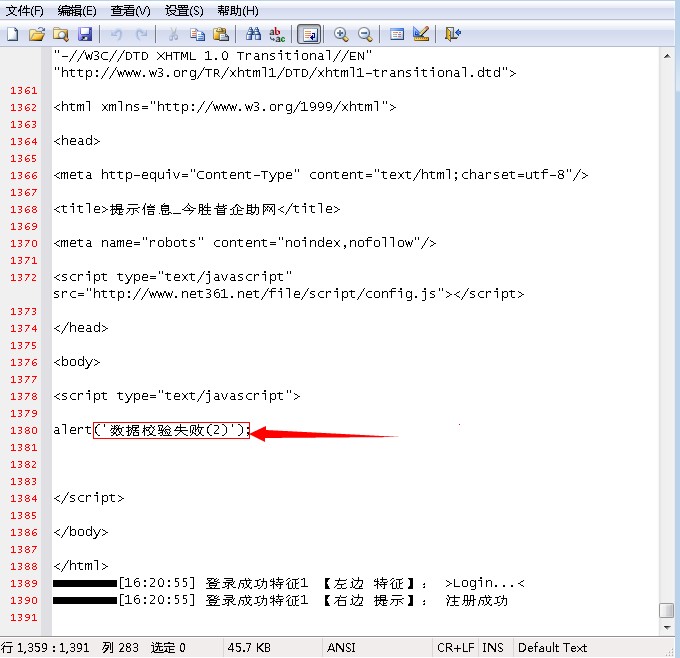Toggle word wrap toolbar button
Image resolution: width=680 pixels, height=658 pixels.
309,34
